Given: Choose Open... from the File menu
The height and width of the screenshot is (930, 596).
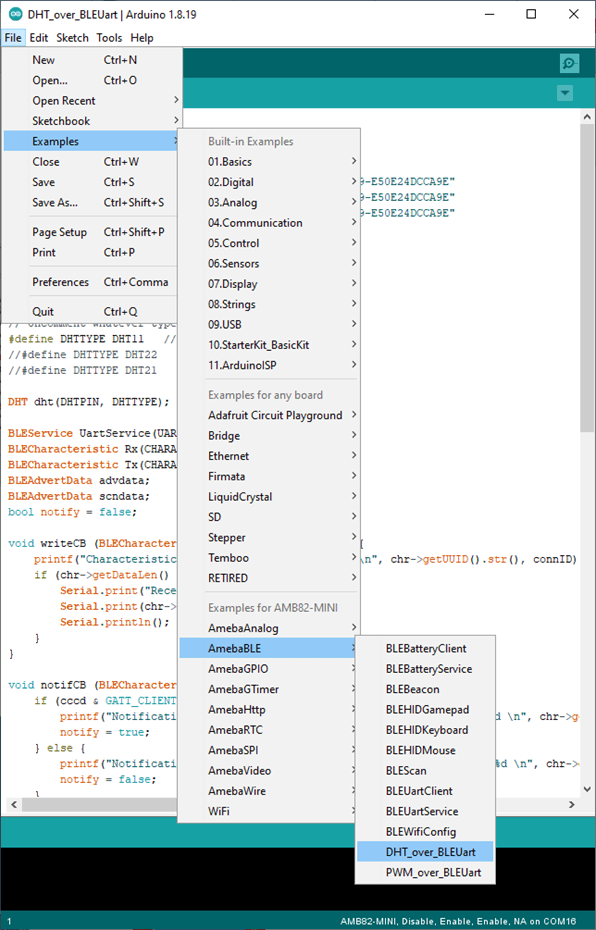Looking at the screenshot, I should click(90, 80).
